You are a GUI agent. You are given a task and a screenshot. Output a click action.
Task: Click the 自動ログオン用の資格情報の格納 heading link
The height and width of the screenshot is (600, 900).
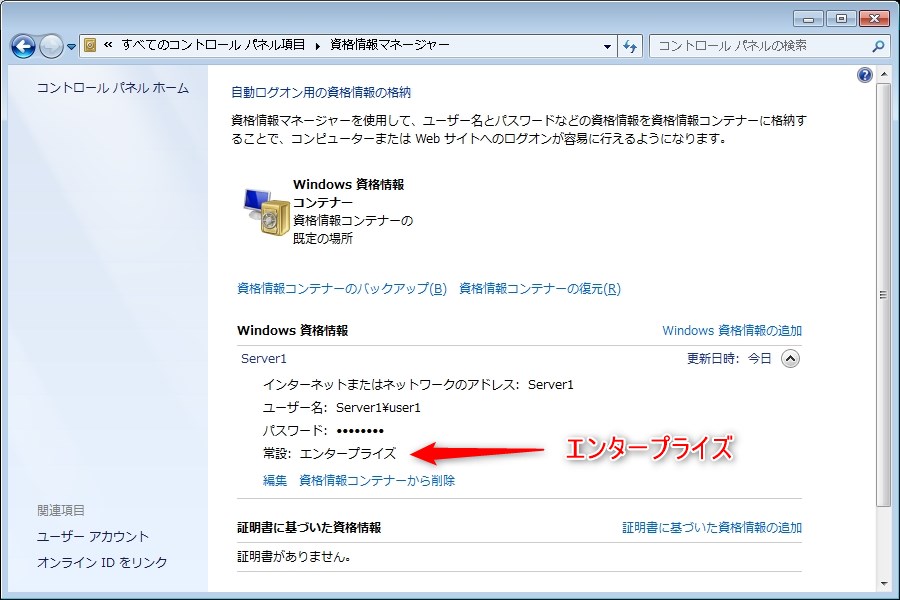(321, 92)
